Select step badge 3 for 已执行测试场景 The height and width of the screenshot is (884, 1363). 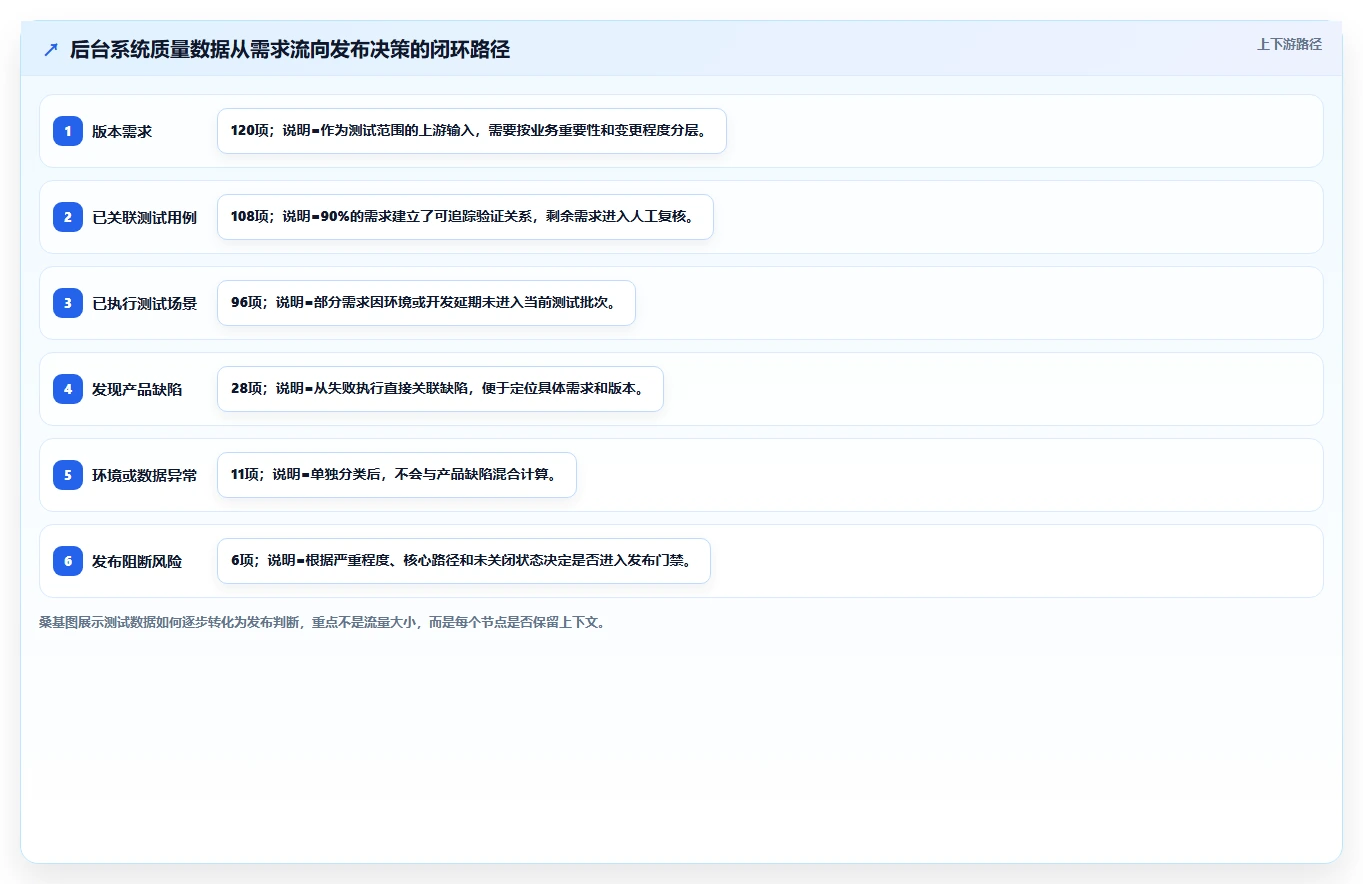[x=68, y=303]
